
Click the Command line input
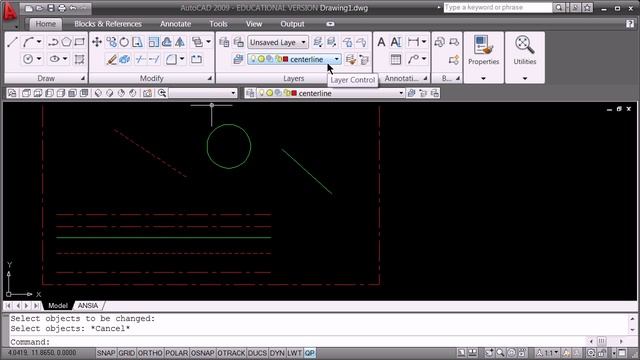click(298, 342)
